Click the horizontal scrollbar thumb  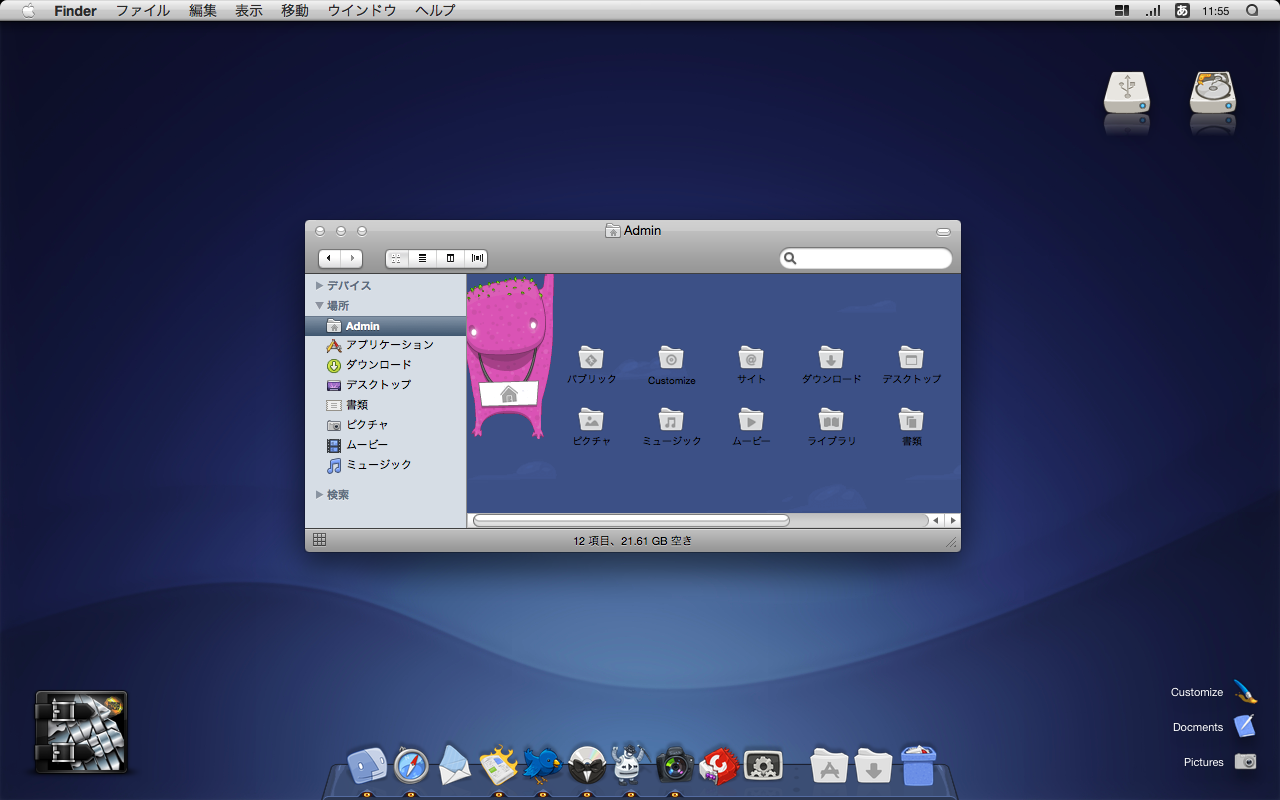[631, 520]
